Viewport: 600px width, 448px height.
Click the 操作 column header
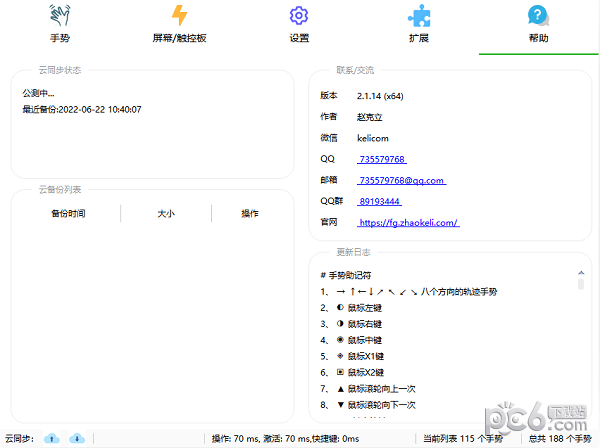(250, 213)
